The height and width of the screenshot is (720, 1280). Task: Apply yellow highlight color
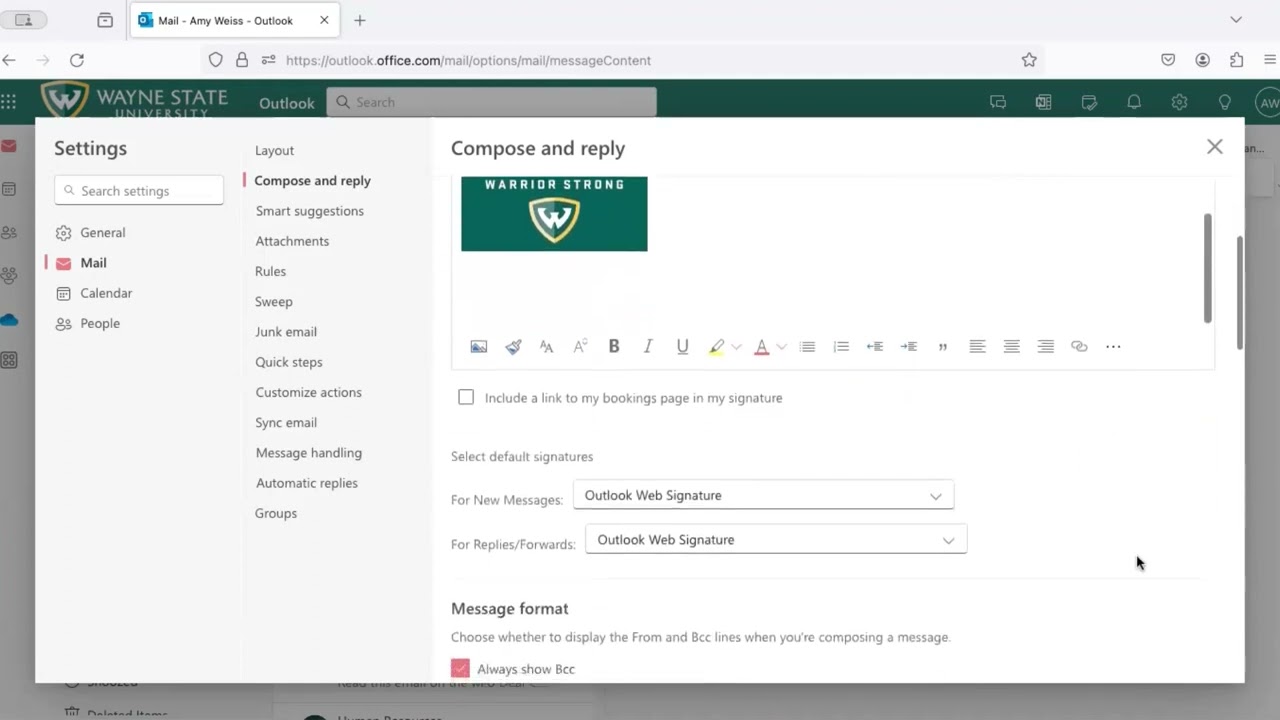716,347
